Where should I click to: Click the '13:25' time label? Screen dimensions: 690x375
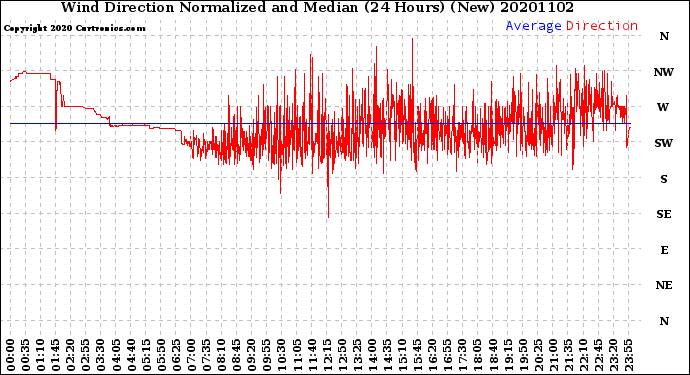pos(357,355)
